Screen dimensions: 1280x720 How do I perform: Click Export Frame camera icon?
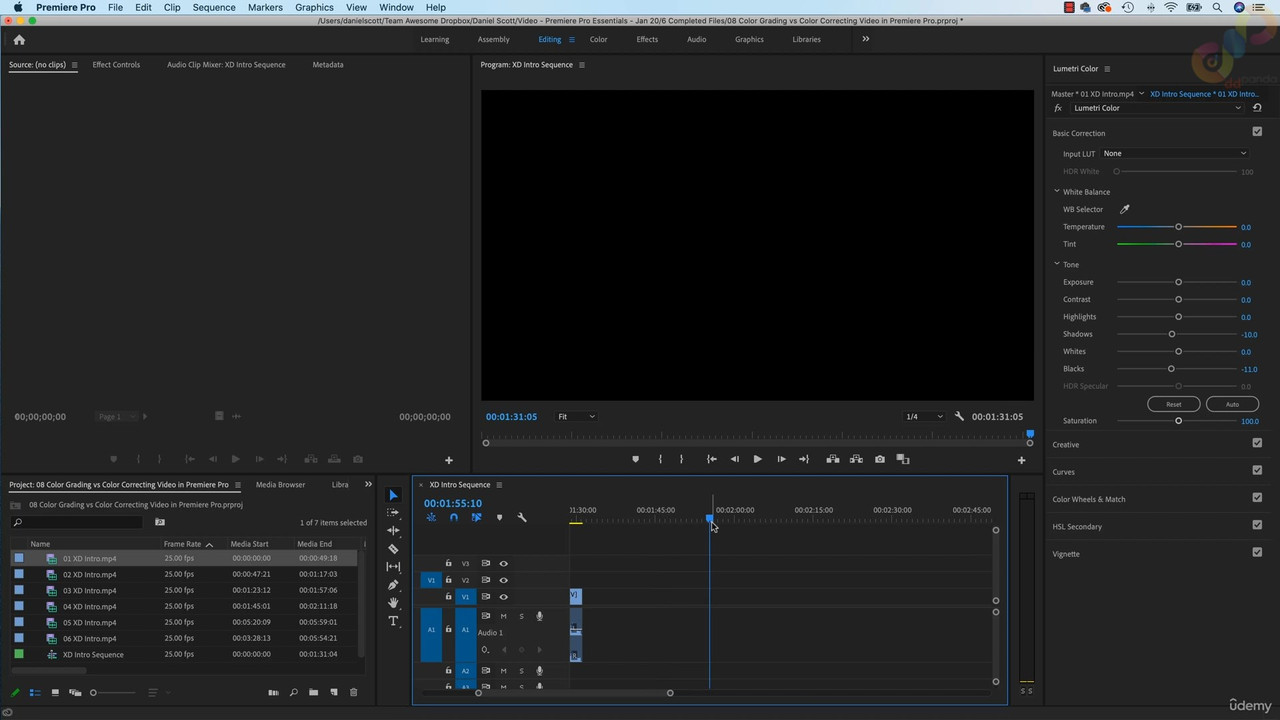879,459
